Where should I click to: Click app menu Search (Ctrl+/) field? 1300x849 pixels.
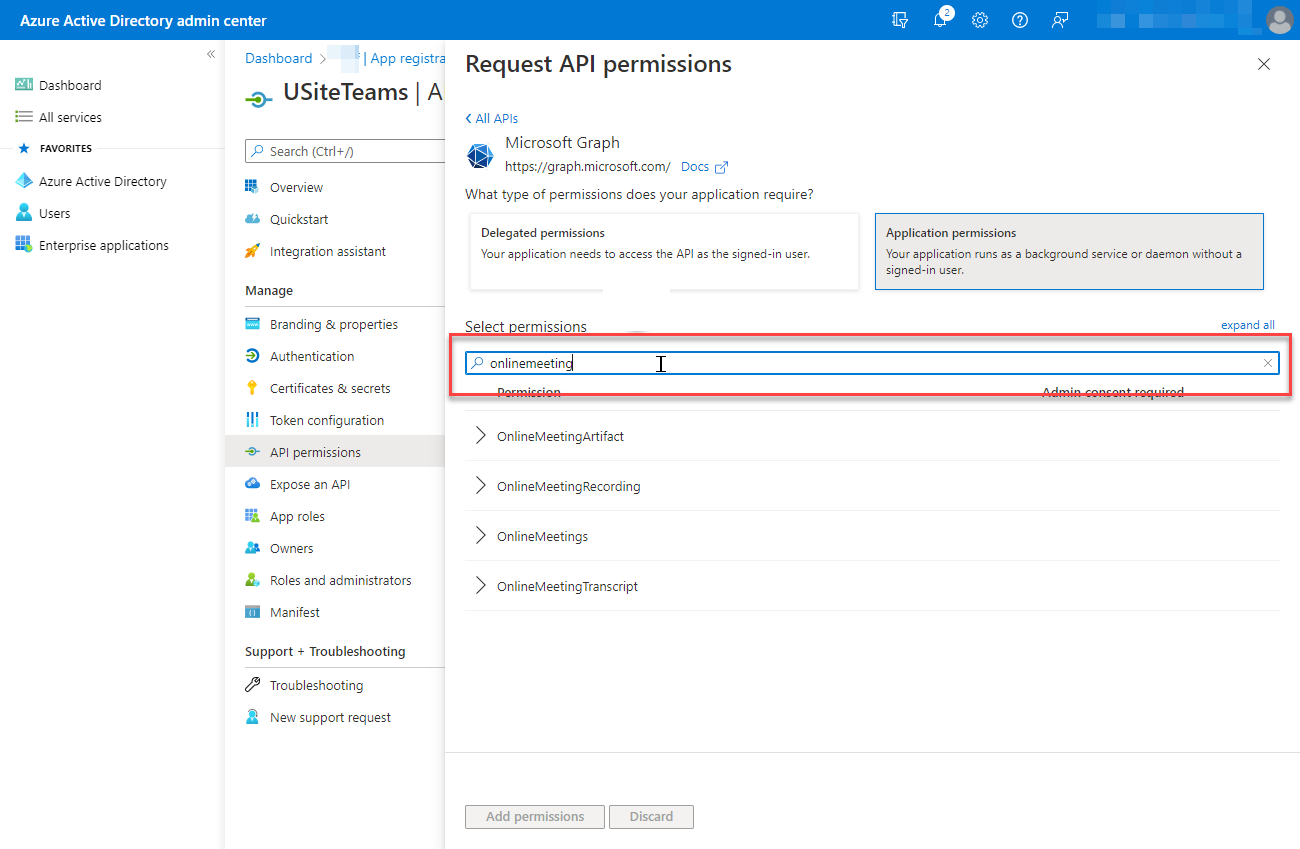[345, 151]
